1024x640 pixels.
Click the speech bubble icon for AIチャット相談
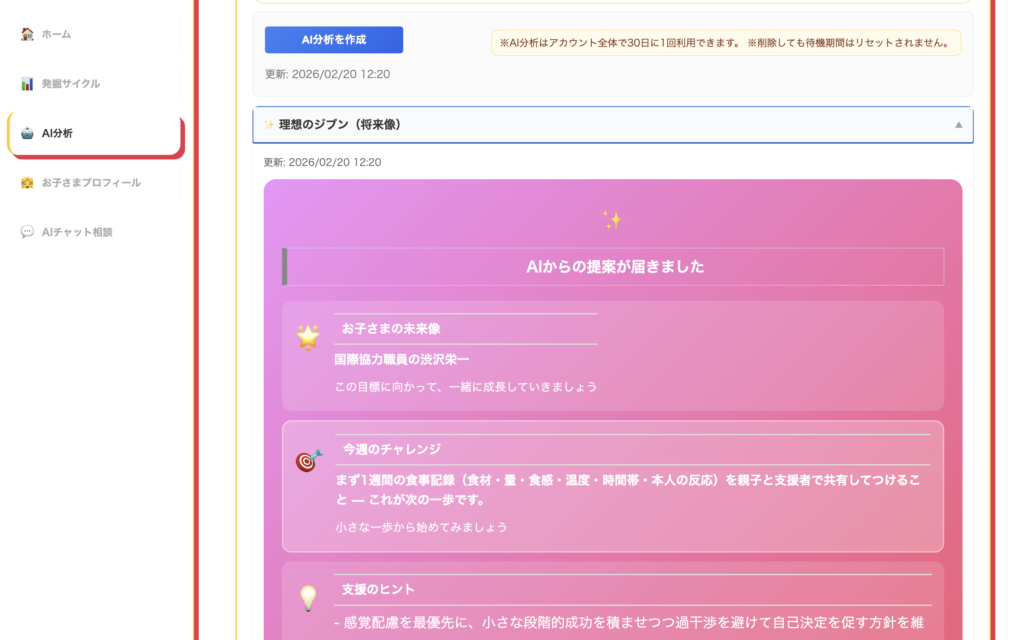coord(25,231)
